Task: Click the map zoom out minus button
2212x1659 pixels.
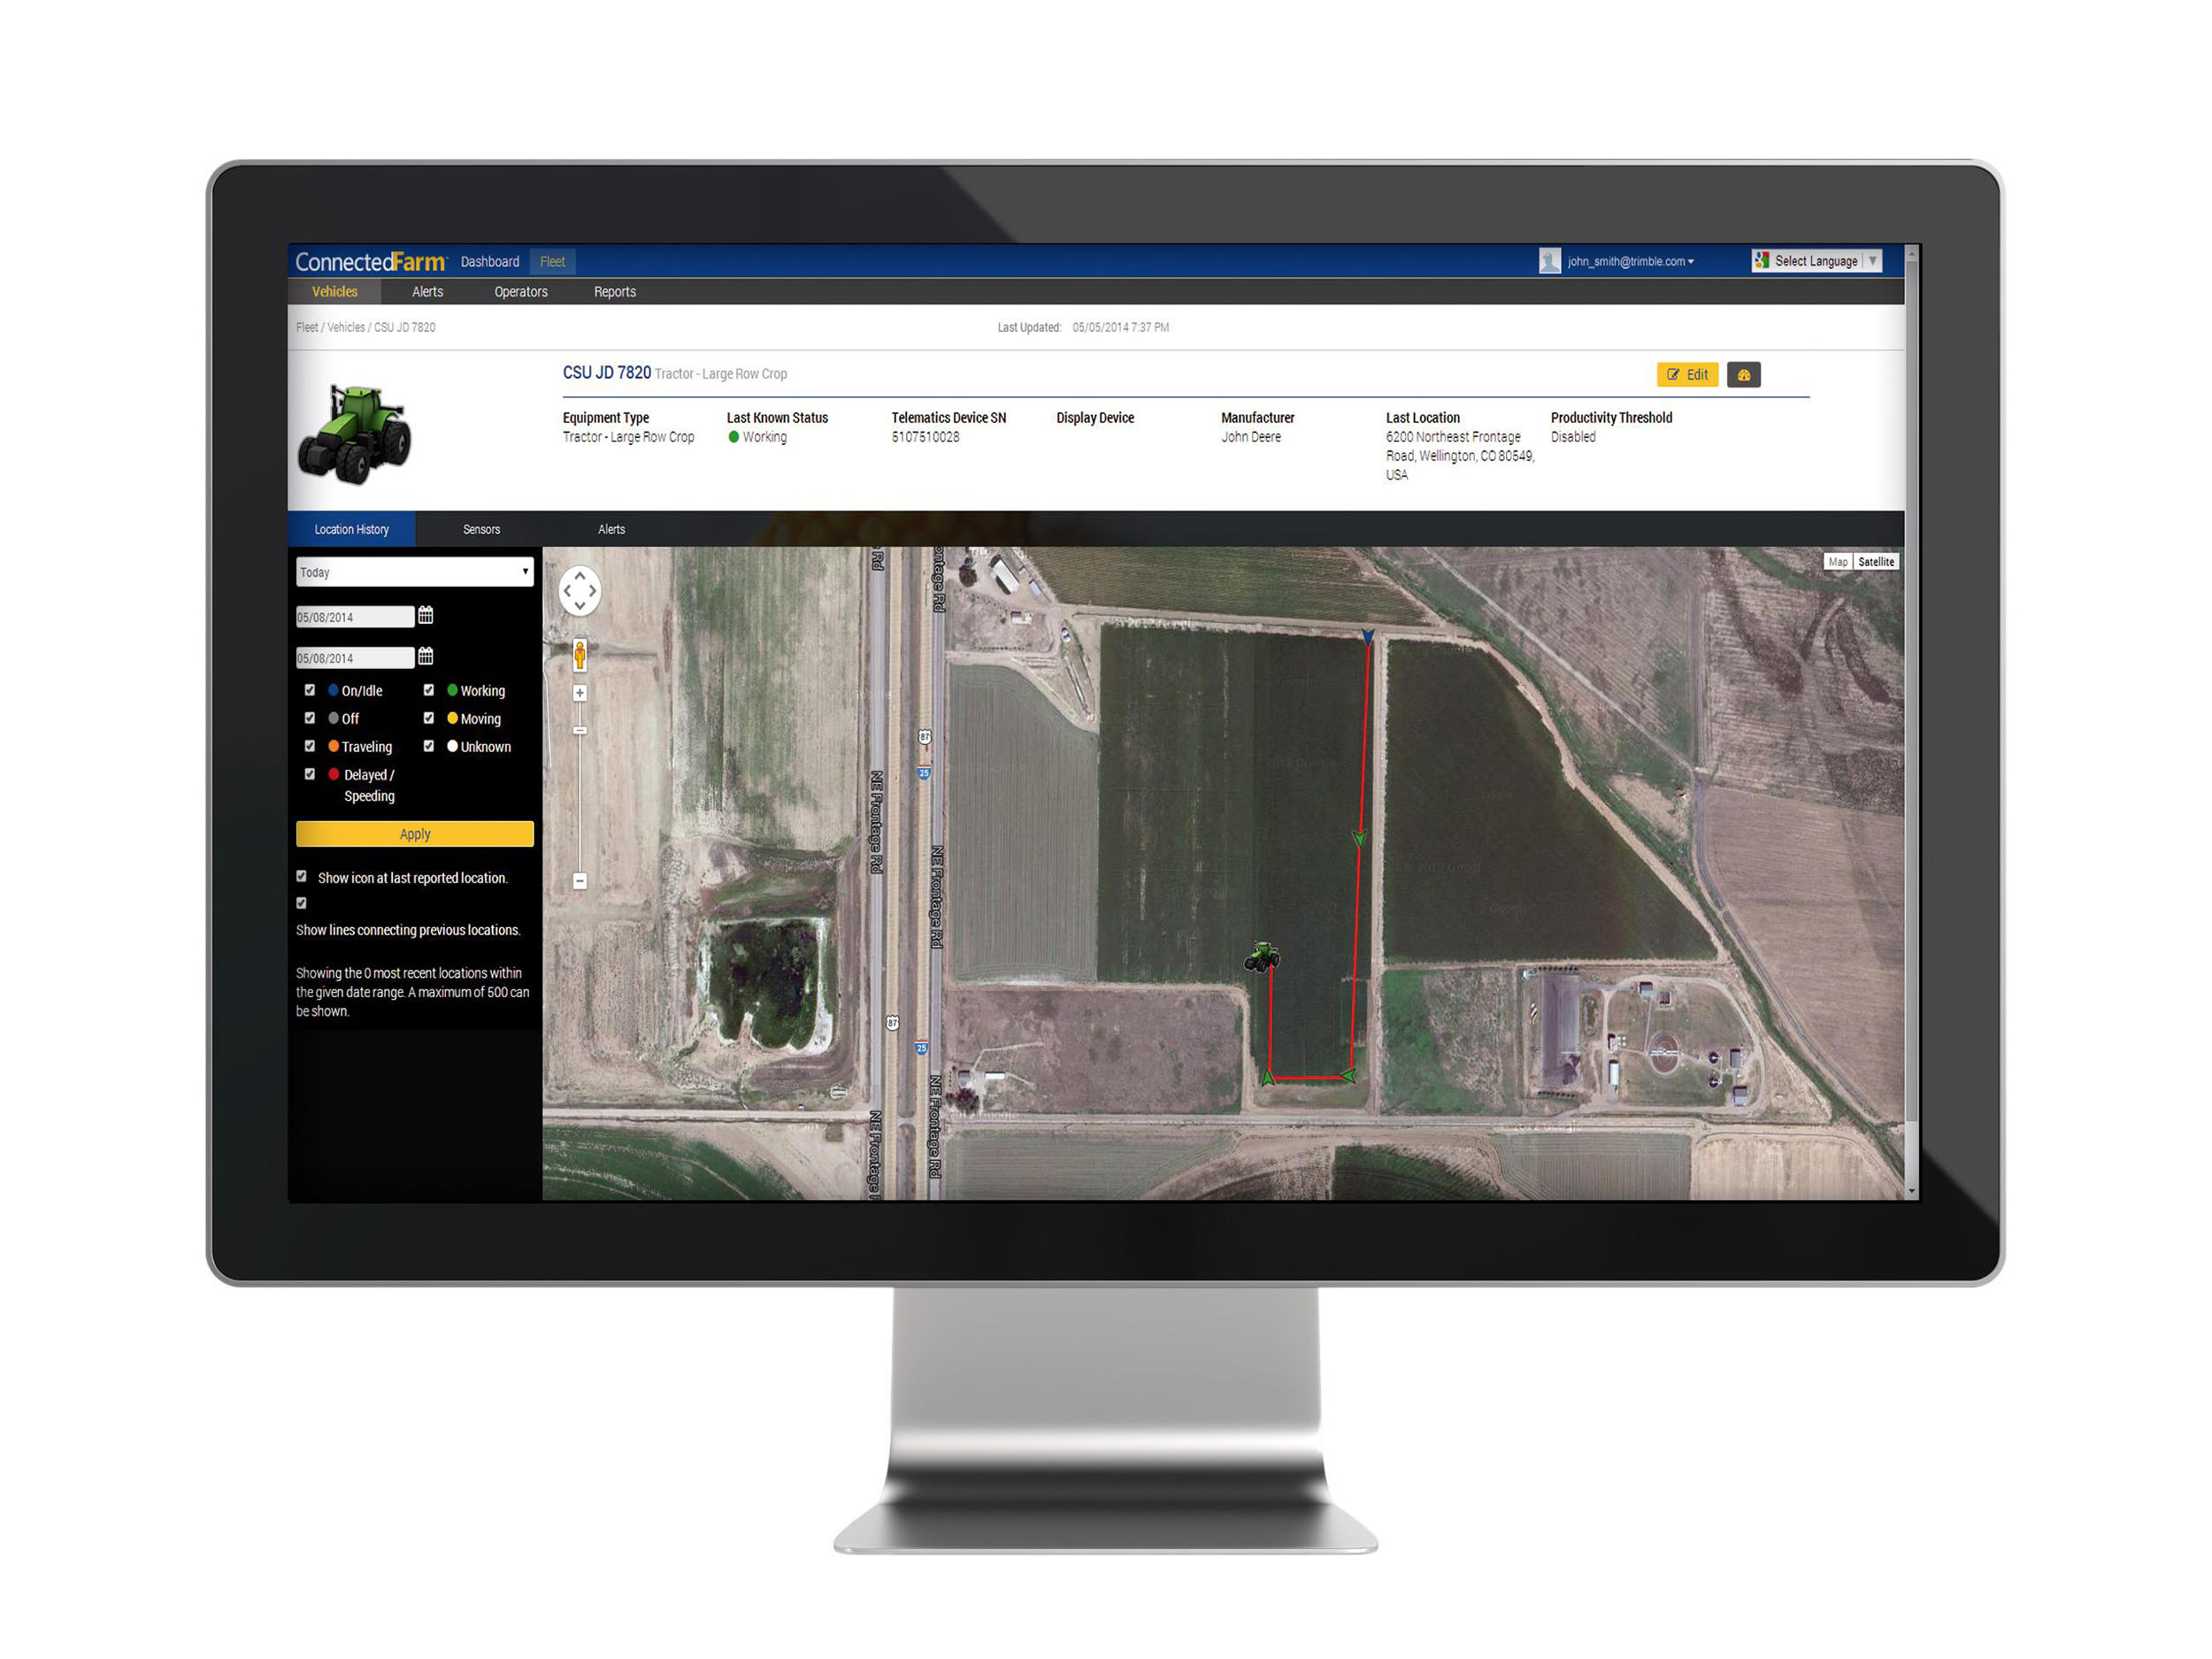Action: 579,881
